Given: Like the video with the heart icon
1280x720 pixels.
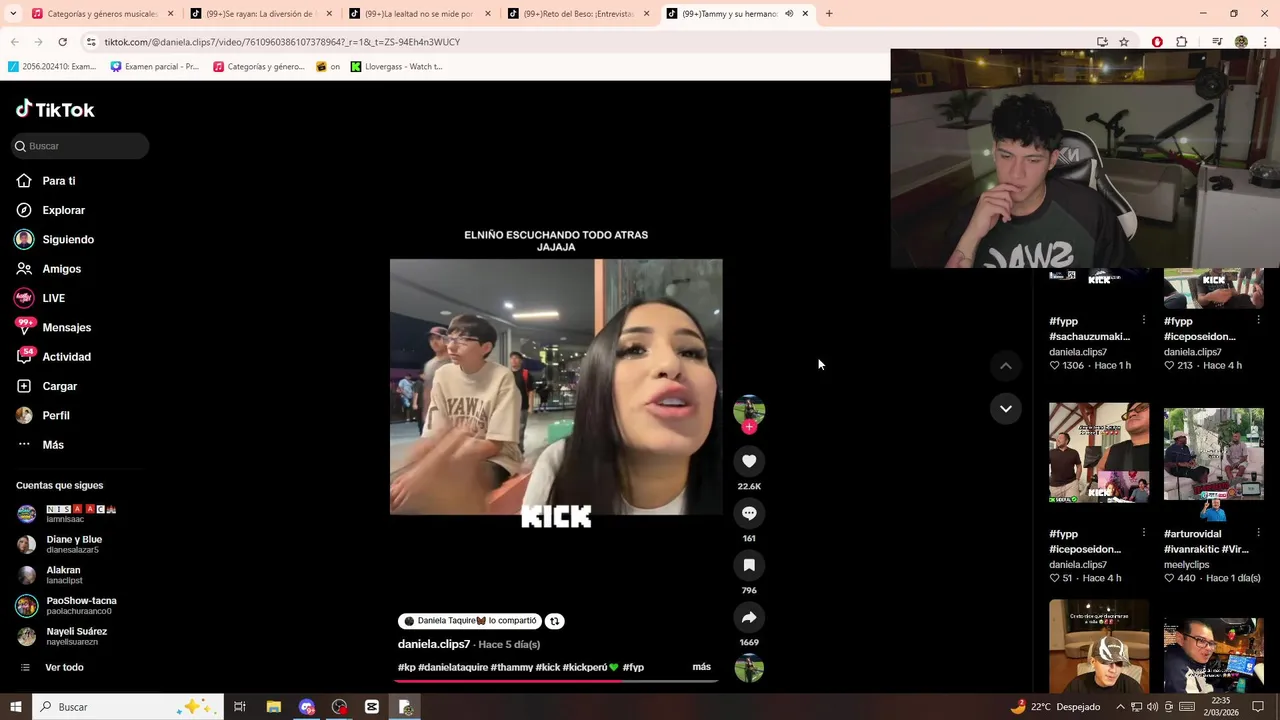Looking at the screenshot, I should [749, 461].
